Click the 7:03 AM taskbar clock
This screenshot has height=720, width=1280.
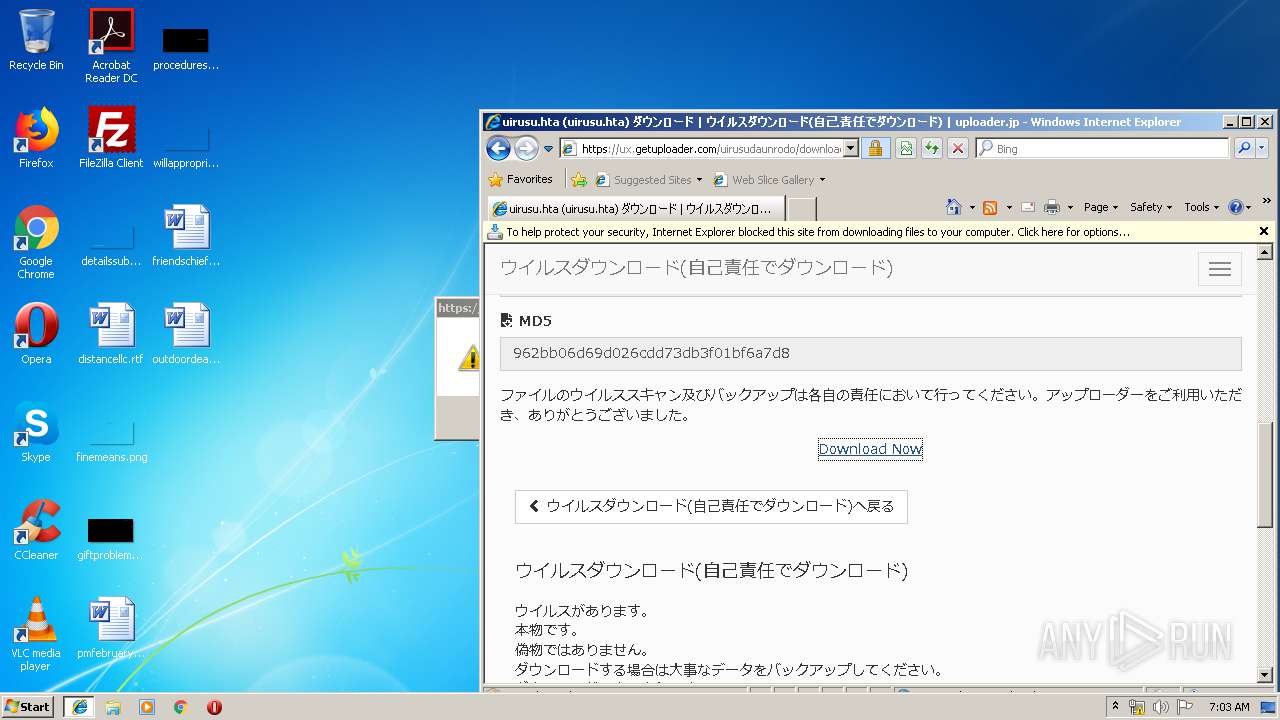coord(1229,707)
